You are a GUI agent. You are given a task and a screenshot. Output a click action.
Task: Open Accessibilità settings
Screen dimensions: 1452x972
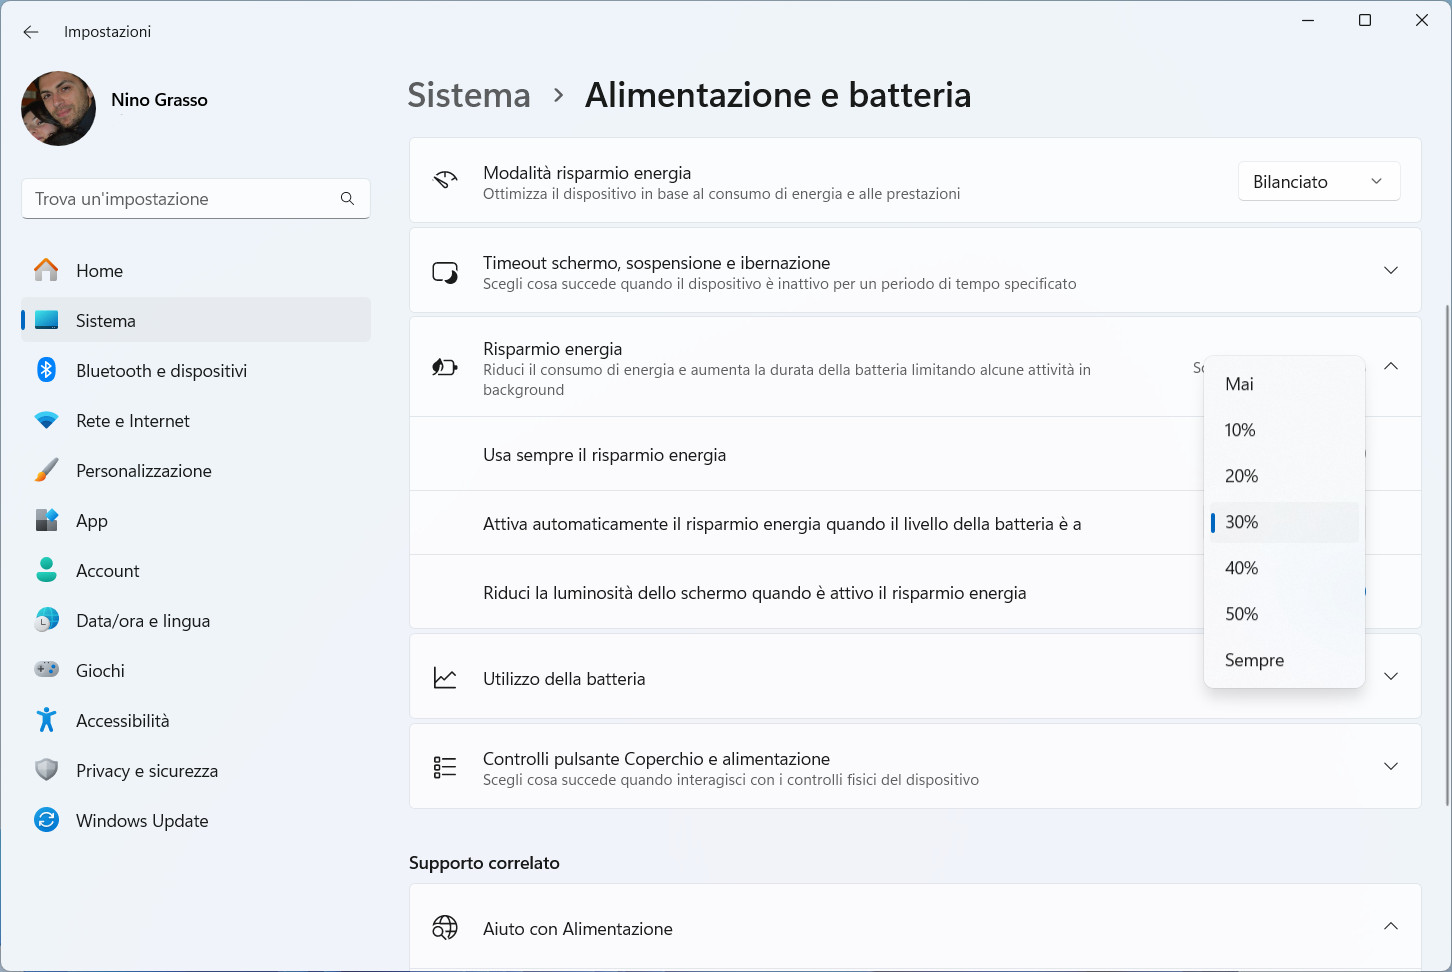(122, 721)
